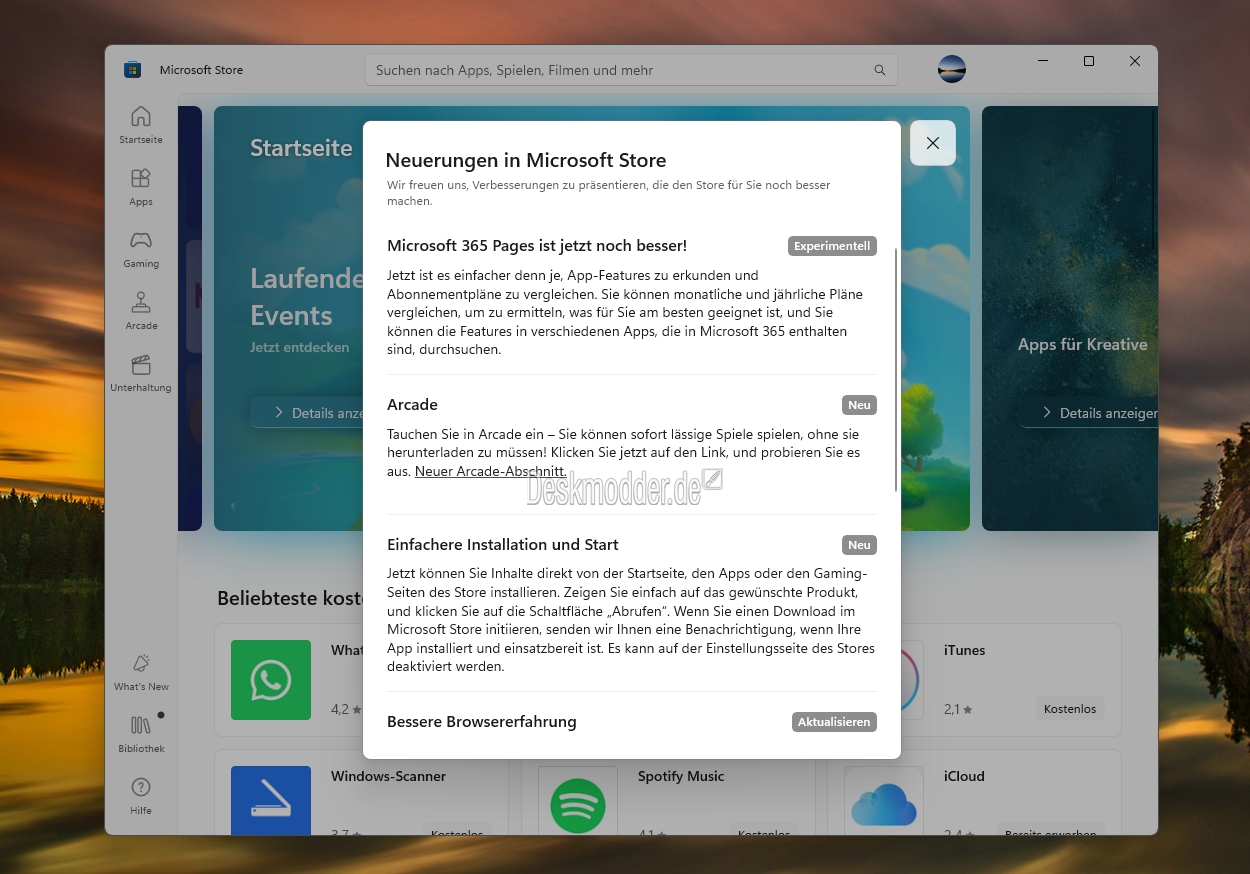Click the search box for apps
This screenshot has height=874, width=1250.
point(631,70)
